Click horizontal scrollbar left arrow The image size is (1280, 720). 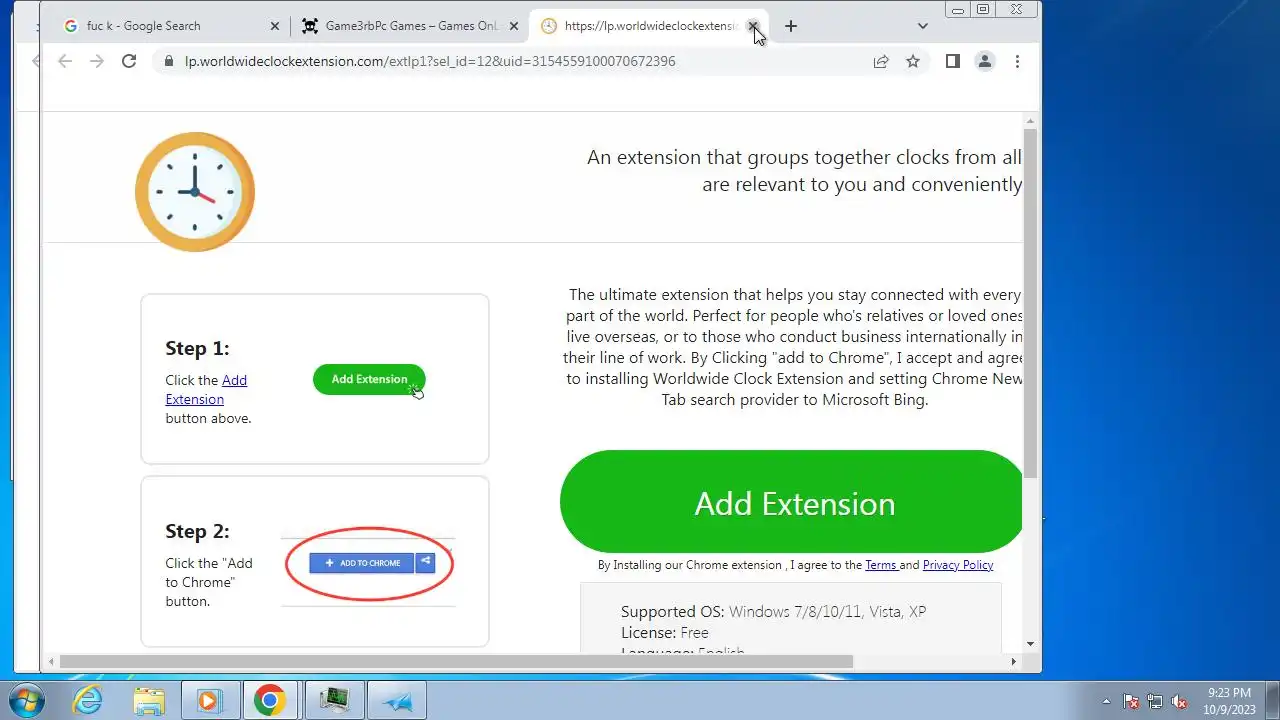[51, 661]
